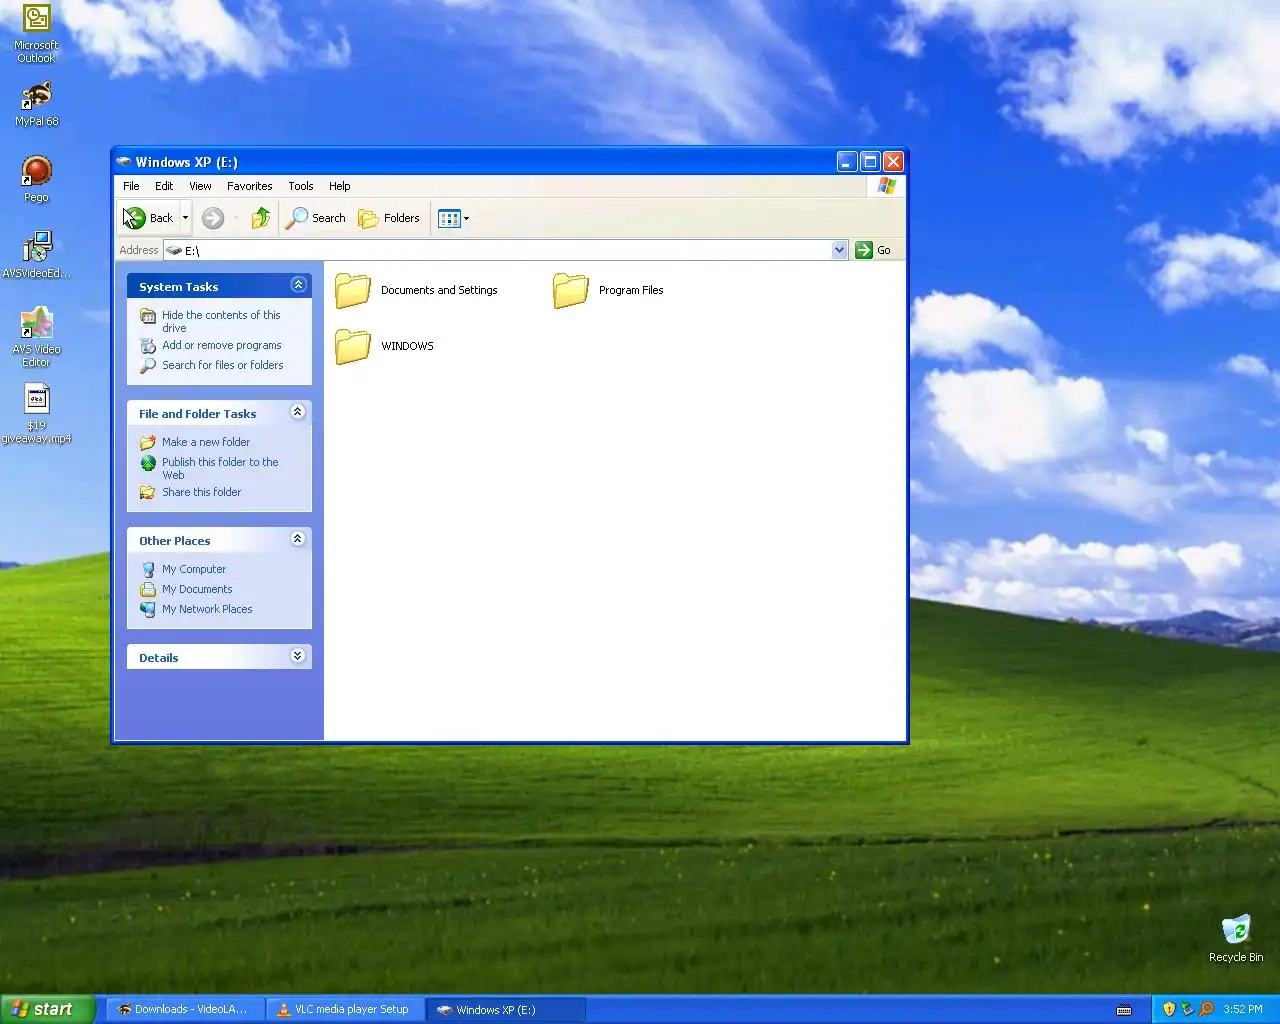Screen dimensions: 1280x1024
Task: Select the AVS Video Editor desktop icon
Action: (x=36, y=337)
